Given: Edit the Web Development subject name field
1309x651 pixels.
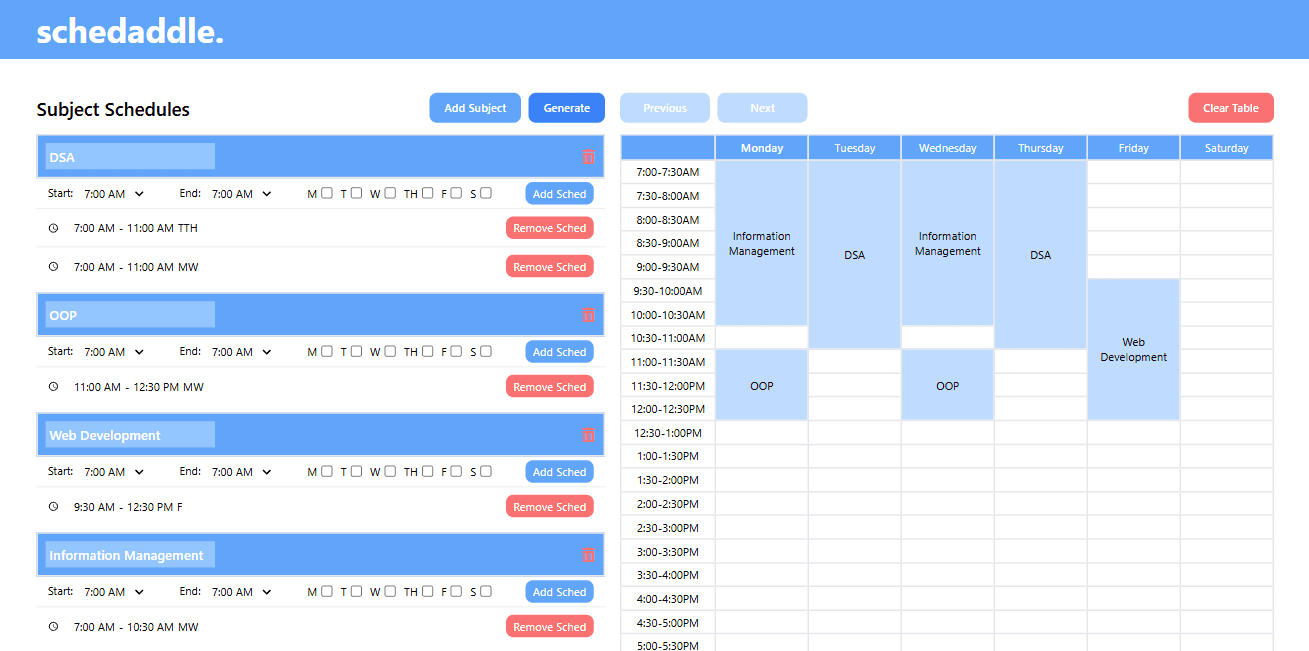Looking at the screenshot, I should click(130, 435).
